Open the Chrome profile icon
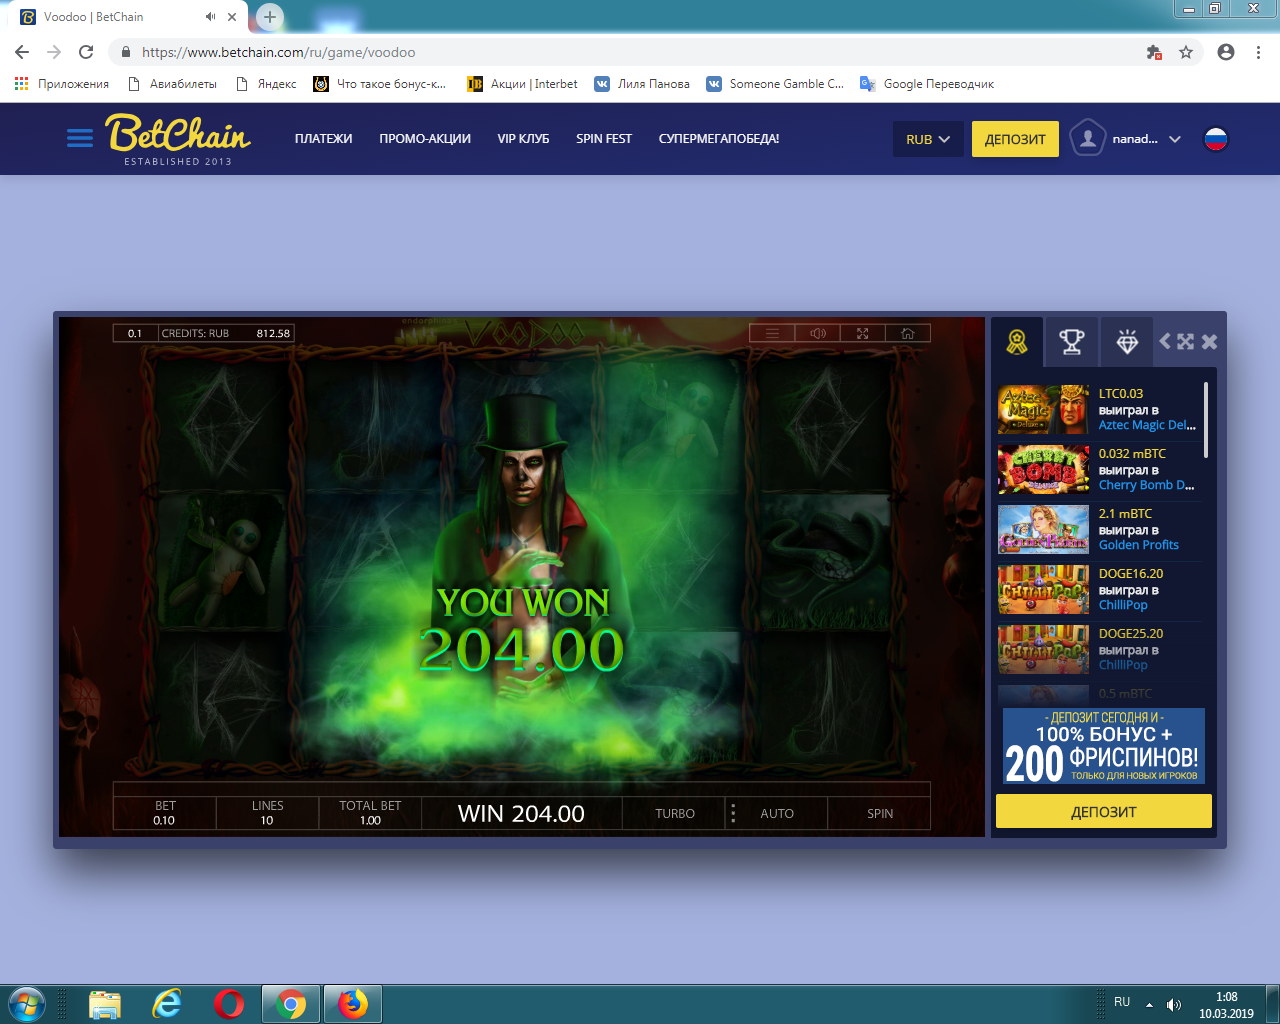Viewport: 1280px width, 1024px height. (1226, 52)
